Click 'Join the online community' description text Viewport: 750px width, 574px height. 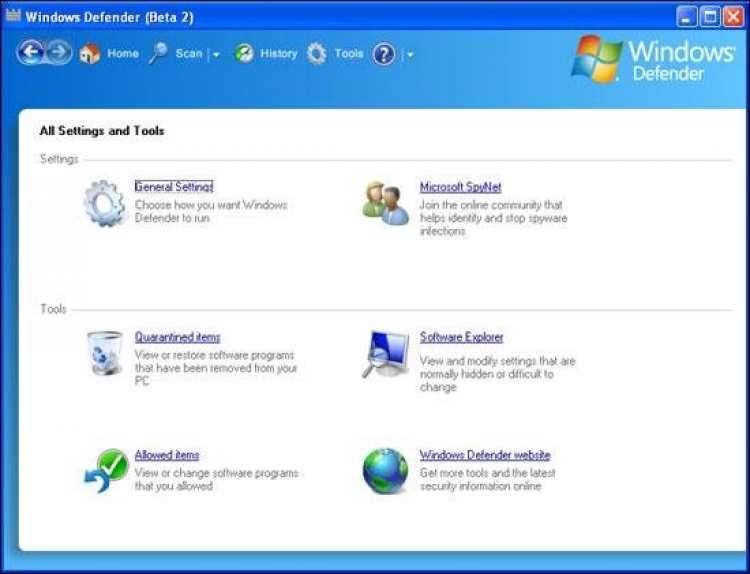(493, 218)
